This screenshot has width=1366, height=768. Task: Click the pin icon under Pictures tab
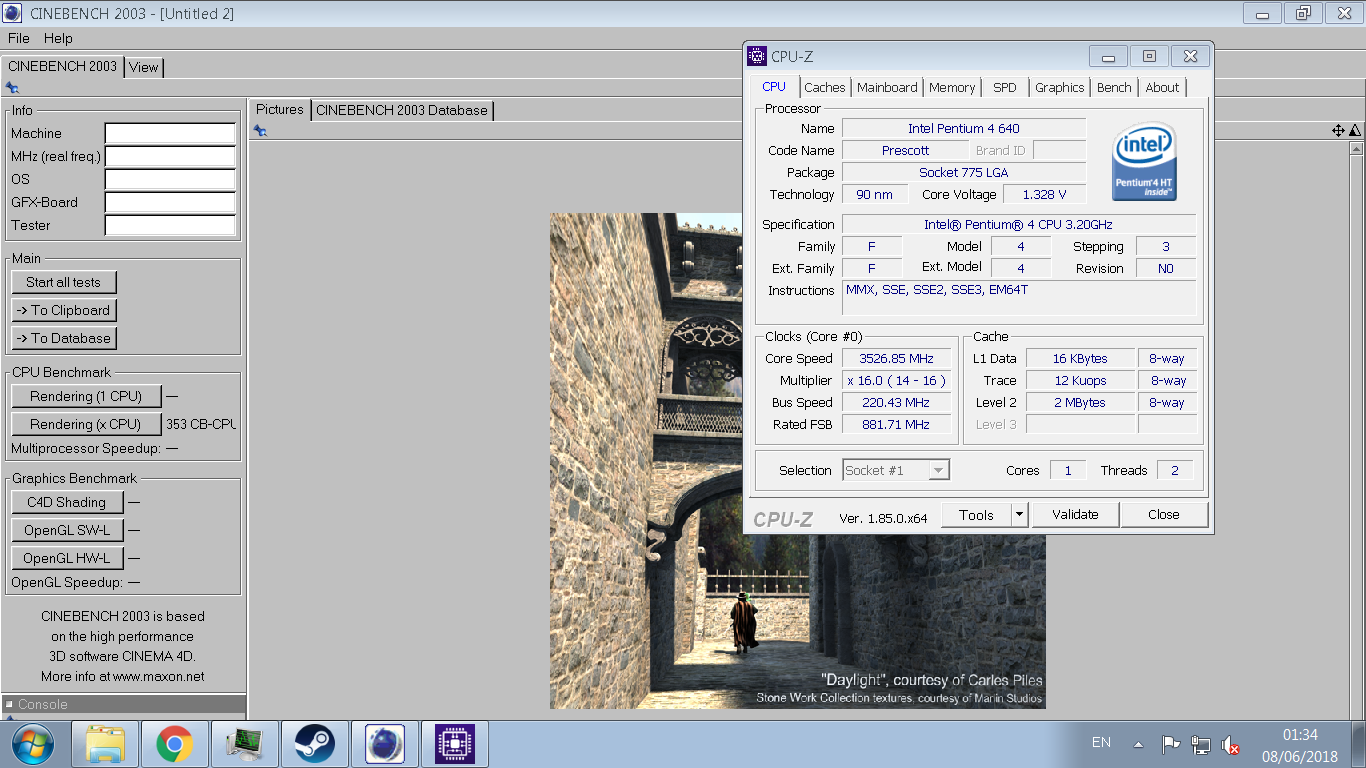pos(260,131)
